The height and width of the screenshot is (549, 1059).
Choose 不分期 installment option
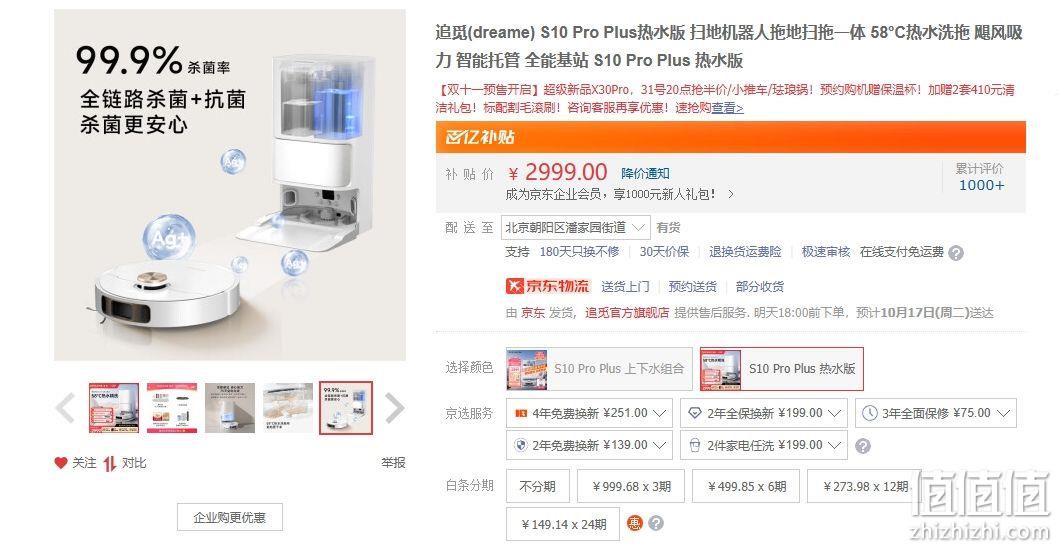coord(538,486)
